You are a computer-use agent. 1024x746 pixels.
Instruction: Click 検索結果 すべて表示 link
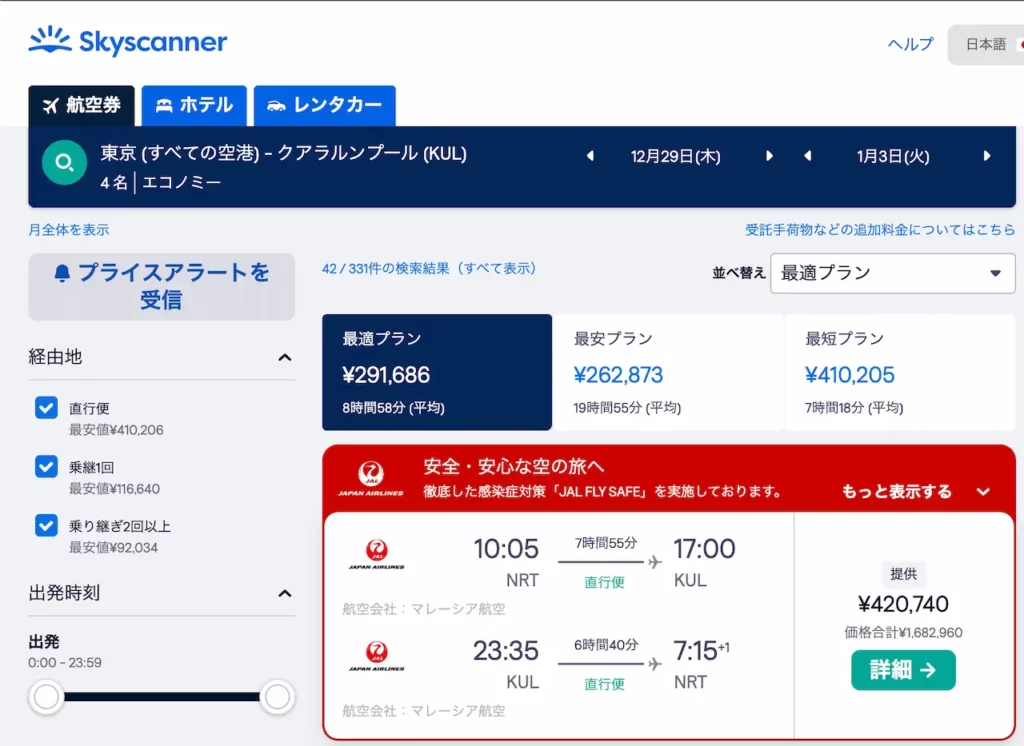pos(429,268)
